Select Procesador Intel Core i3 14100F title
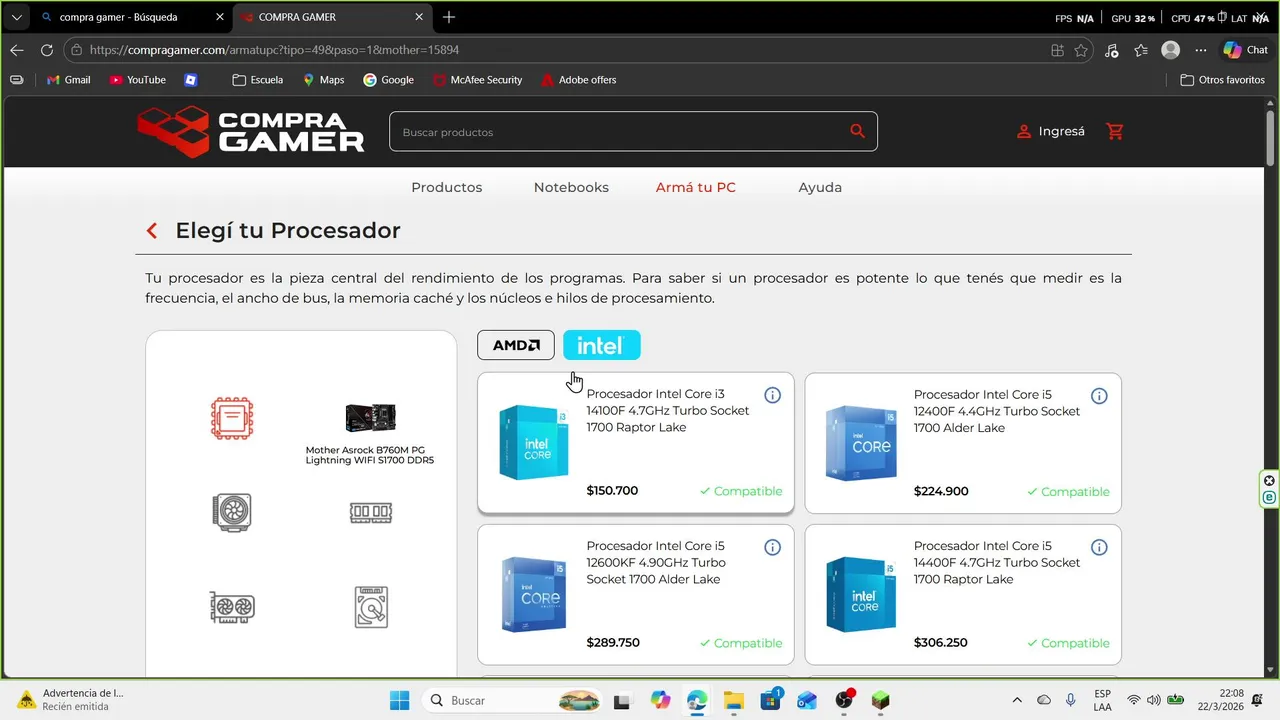 coord(668,411)
